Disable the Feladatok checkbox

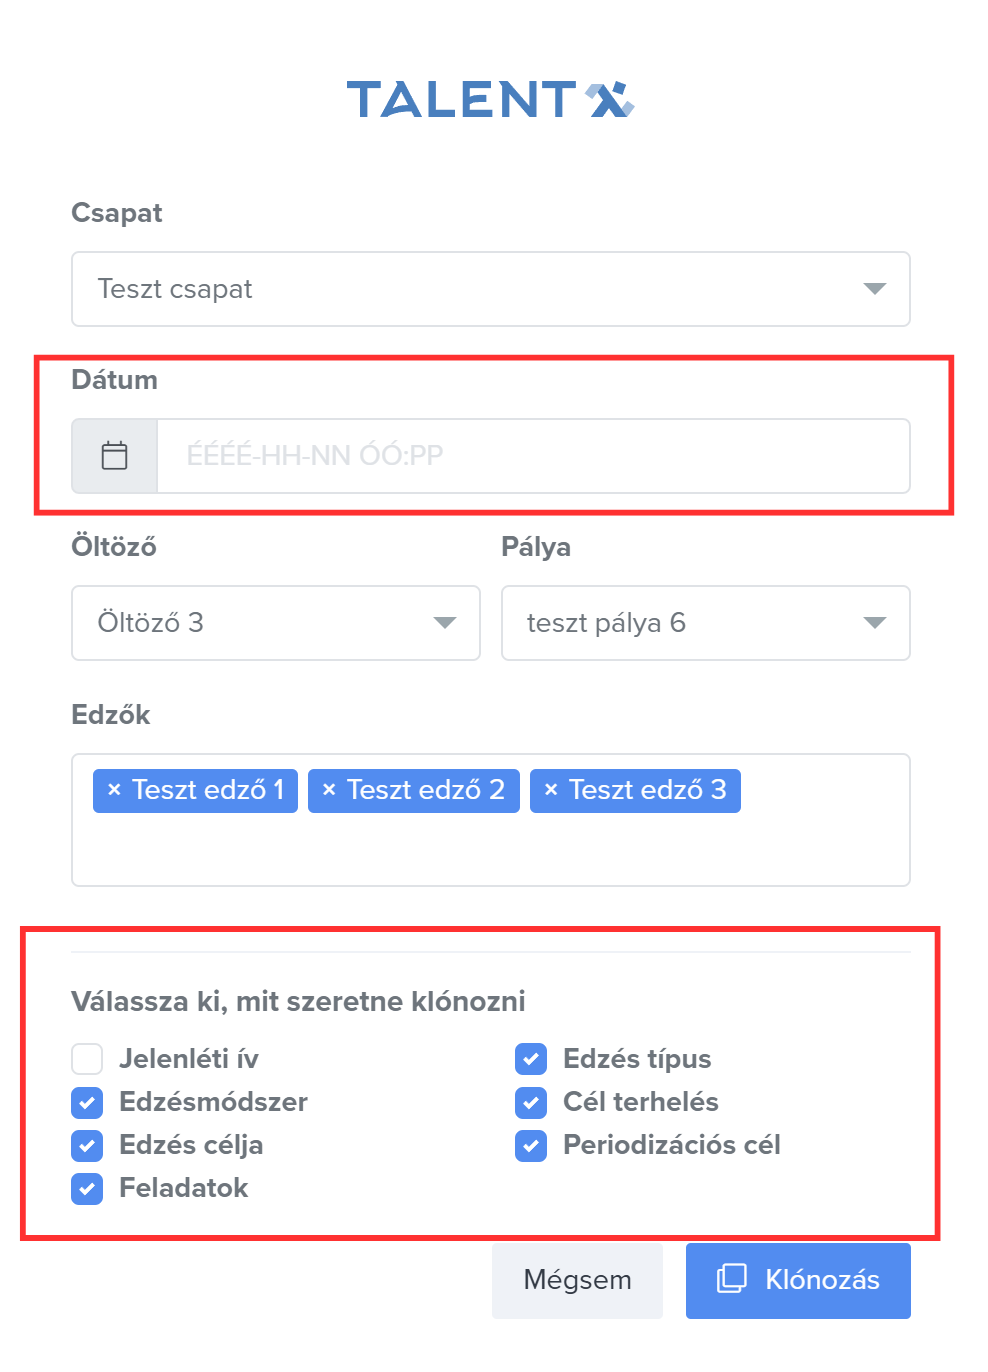(x=88, y=1188)
